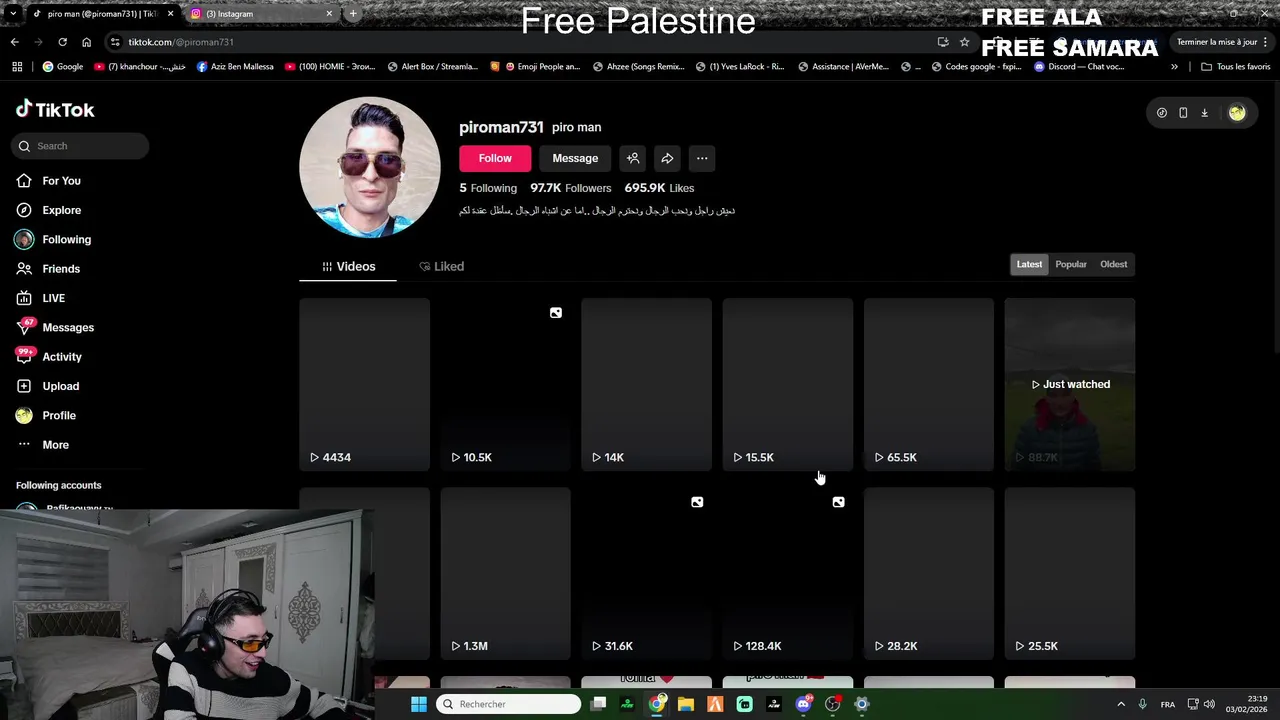The height and width of the screenshot is (720, 1280).
Task: Open the photo post with 31.6K views
Action: [x=646, y=573]
